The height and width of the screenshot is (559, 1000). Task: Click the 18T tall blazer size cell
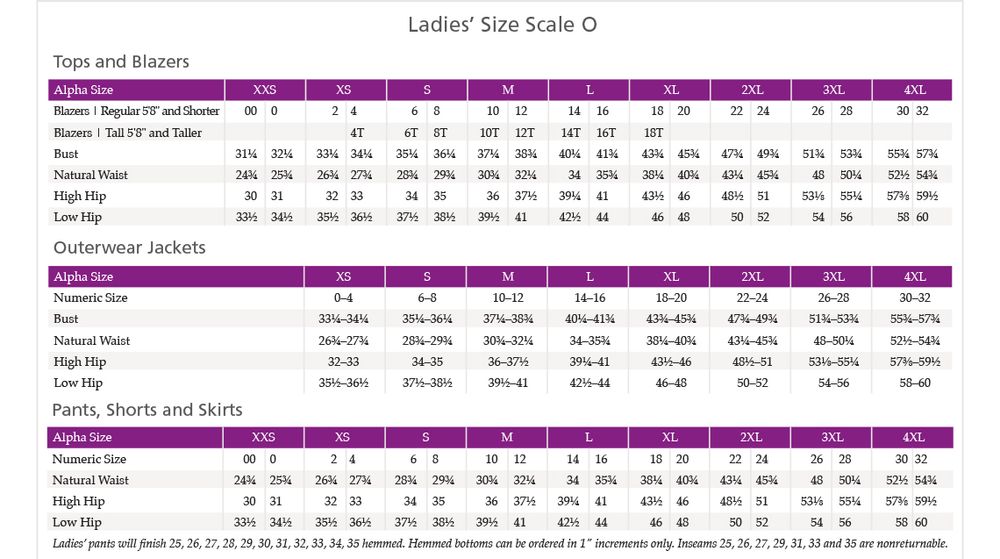tap(656, 133)
